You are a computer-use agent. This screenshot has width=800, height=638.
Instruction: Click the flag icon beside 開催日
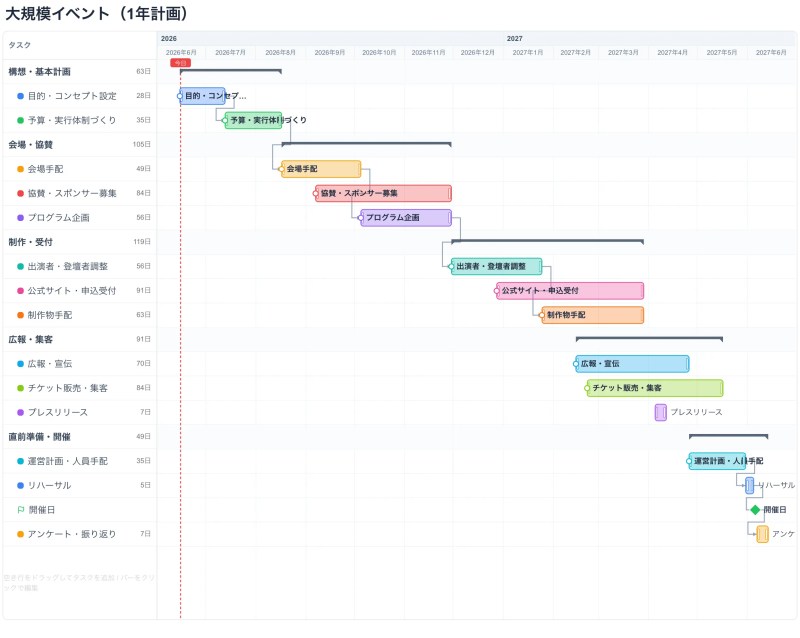(21, 510)
